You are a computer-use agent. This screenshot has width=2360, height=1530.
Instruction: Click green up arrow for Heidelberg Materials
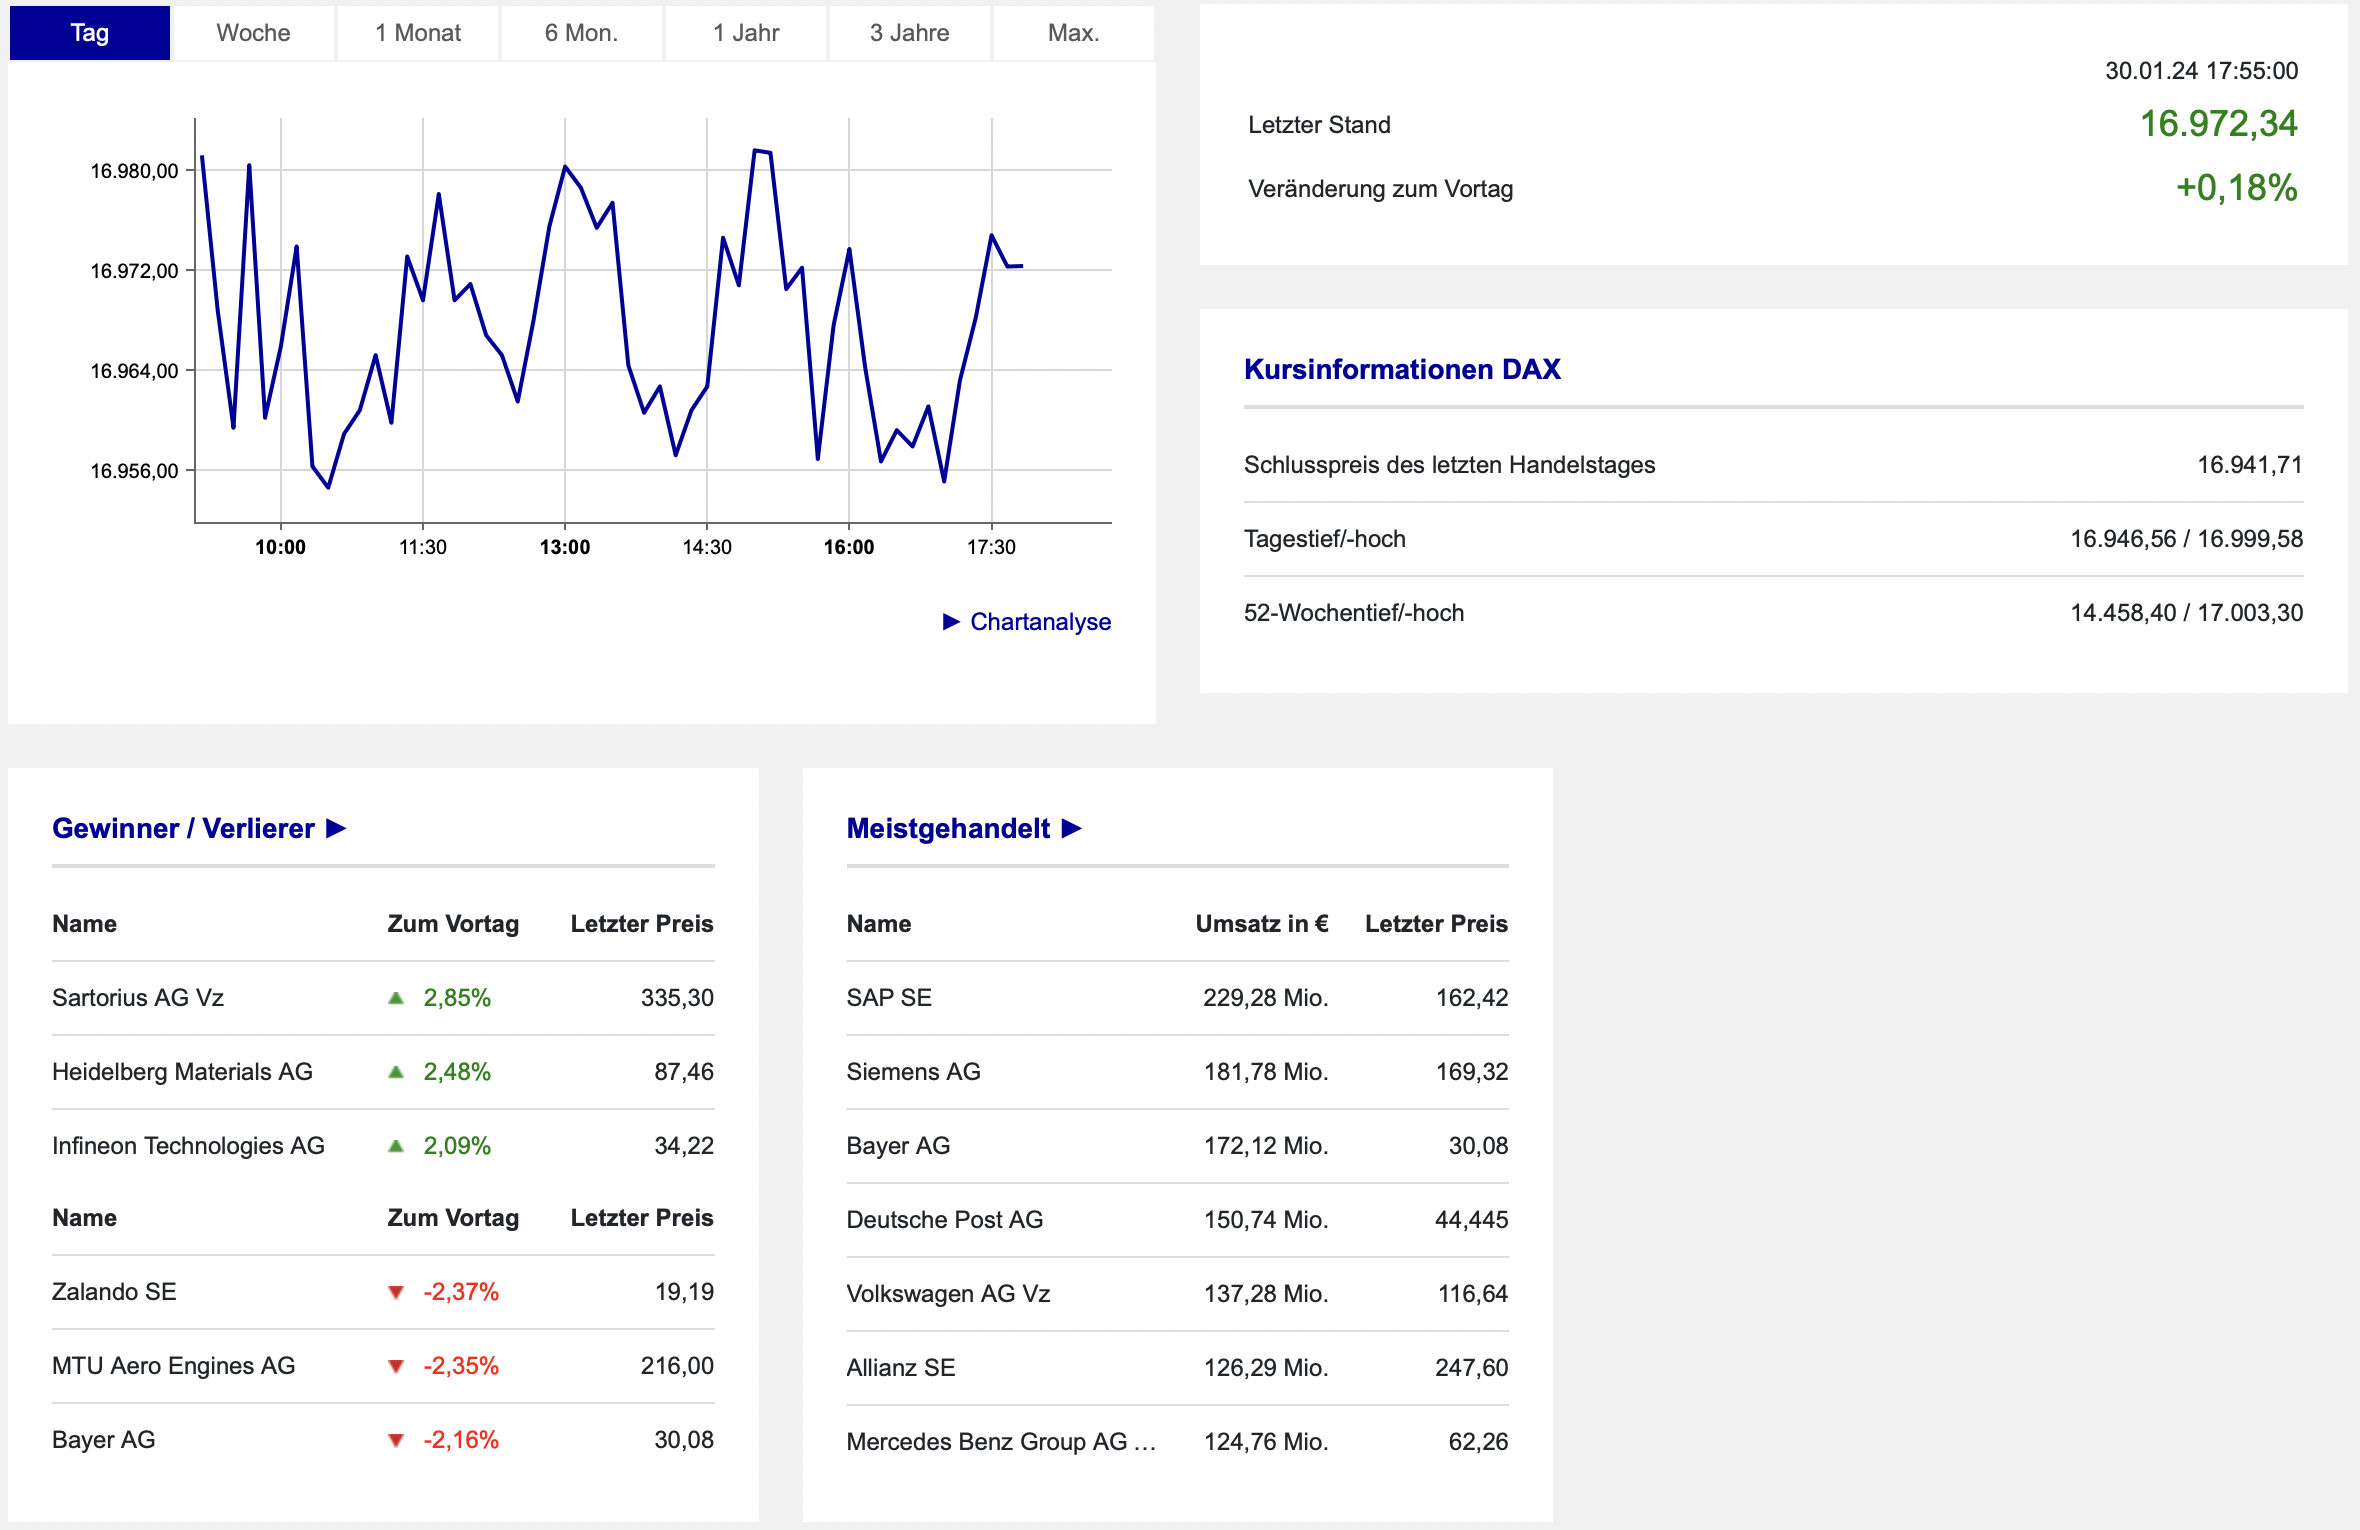pos(396,1072)
